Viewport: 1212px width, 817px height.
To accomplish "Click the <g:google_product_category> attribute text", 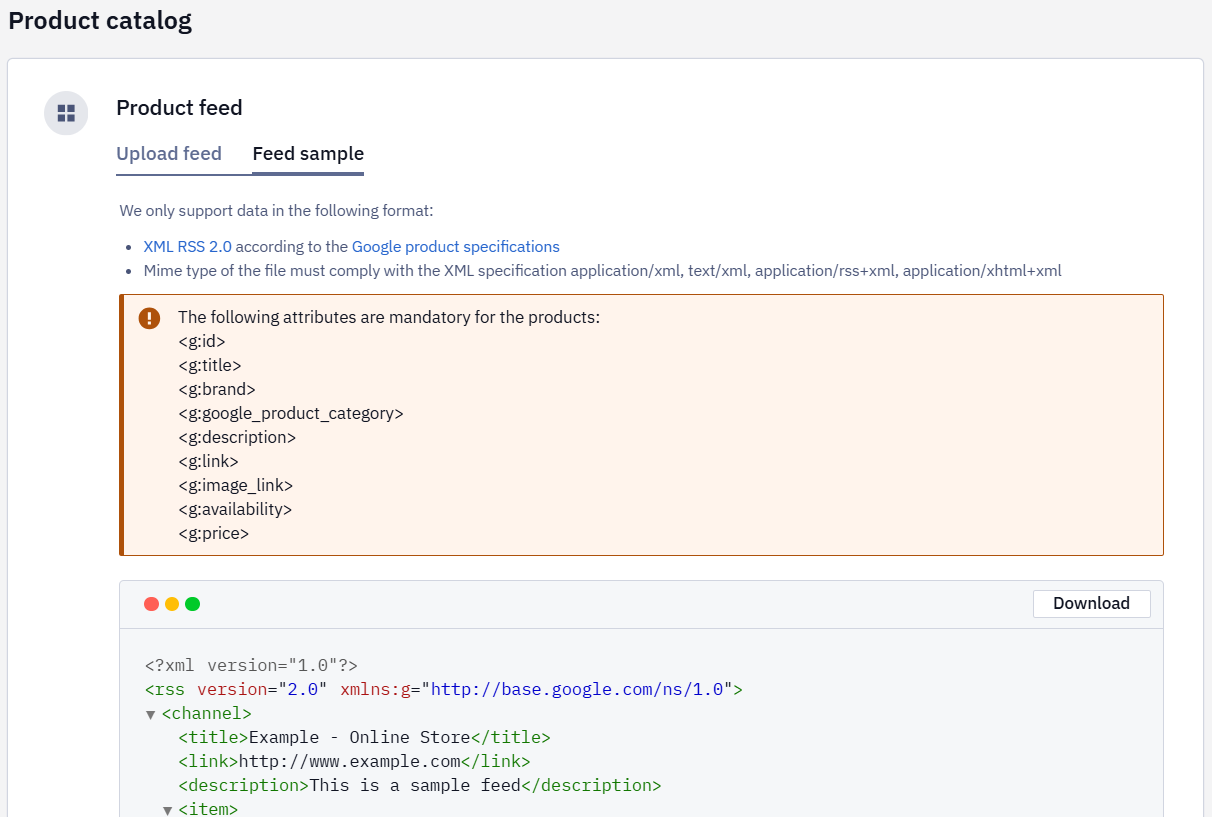I will pos(291,413).
